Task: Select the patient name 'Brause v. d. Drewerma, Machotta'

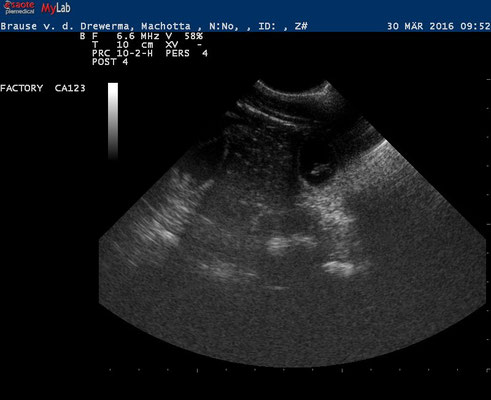Action: [95, 26]
